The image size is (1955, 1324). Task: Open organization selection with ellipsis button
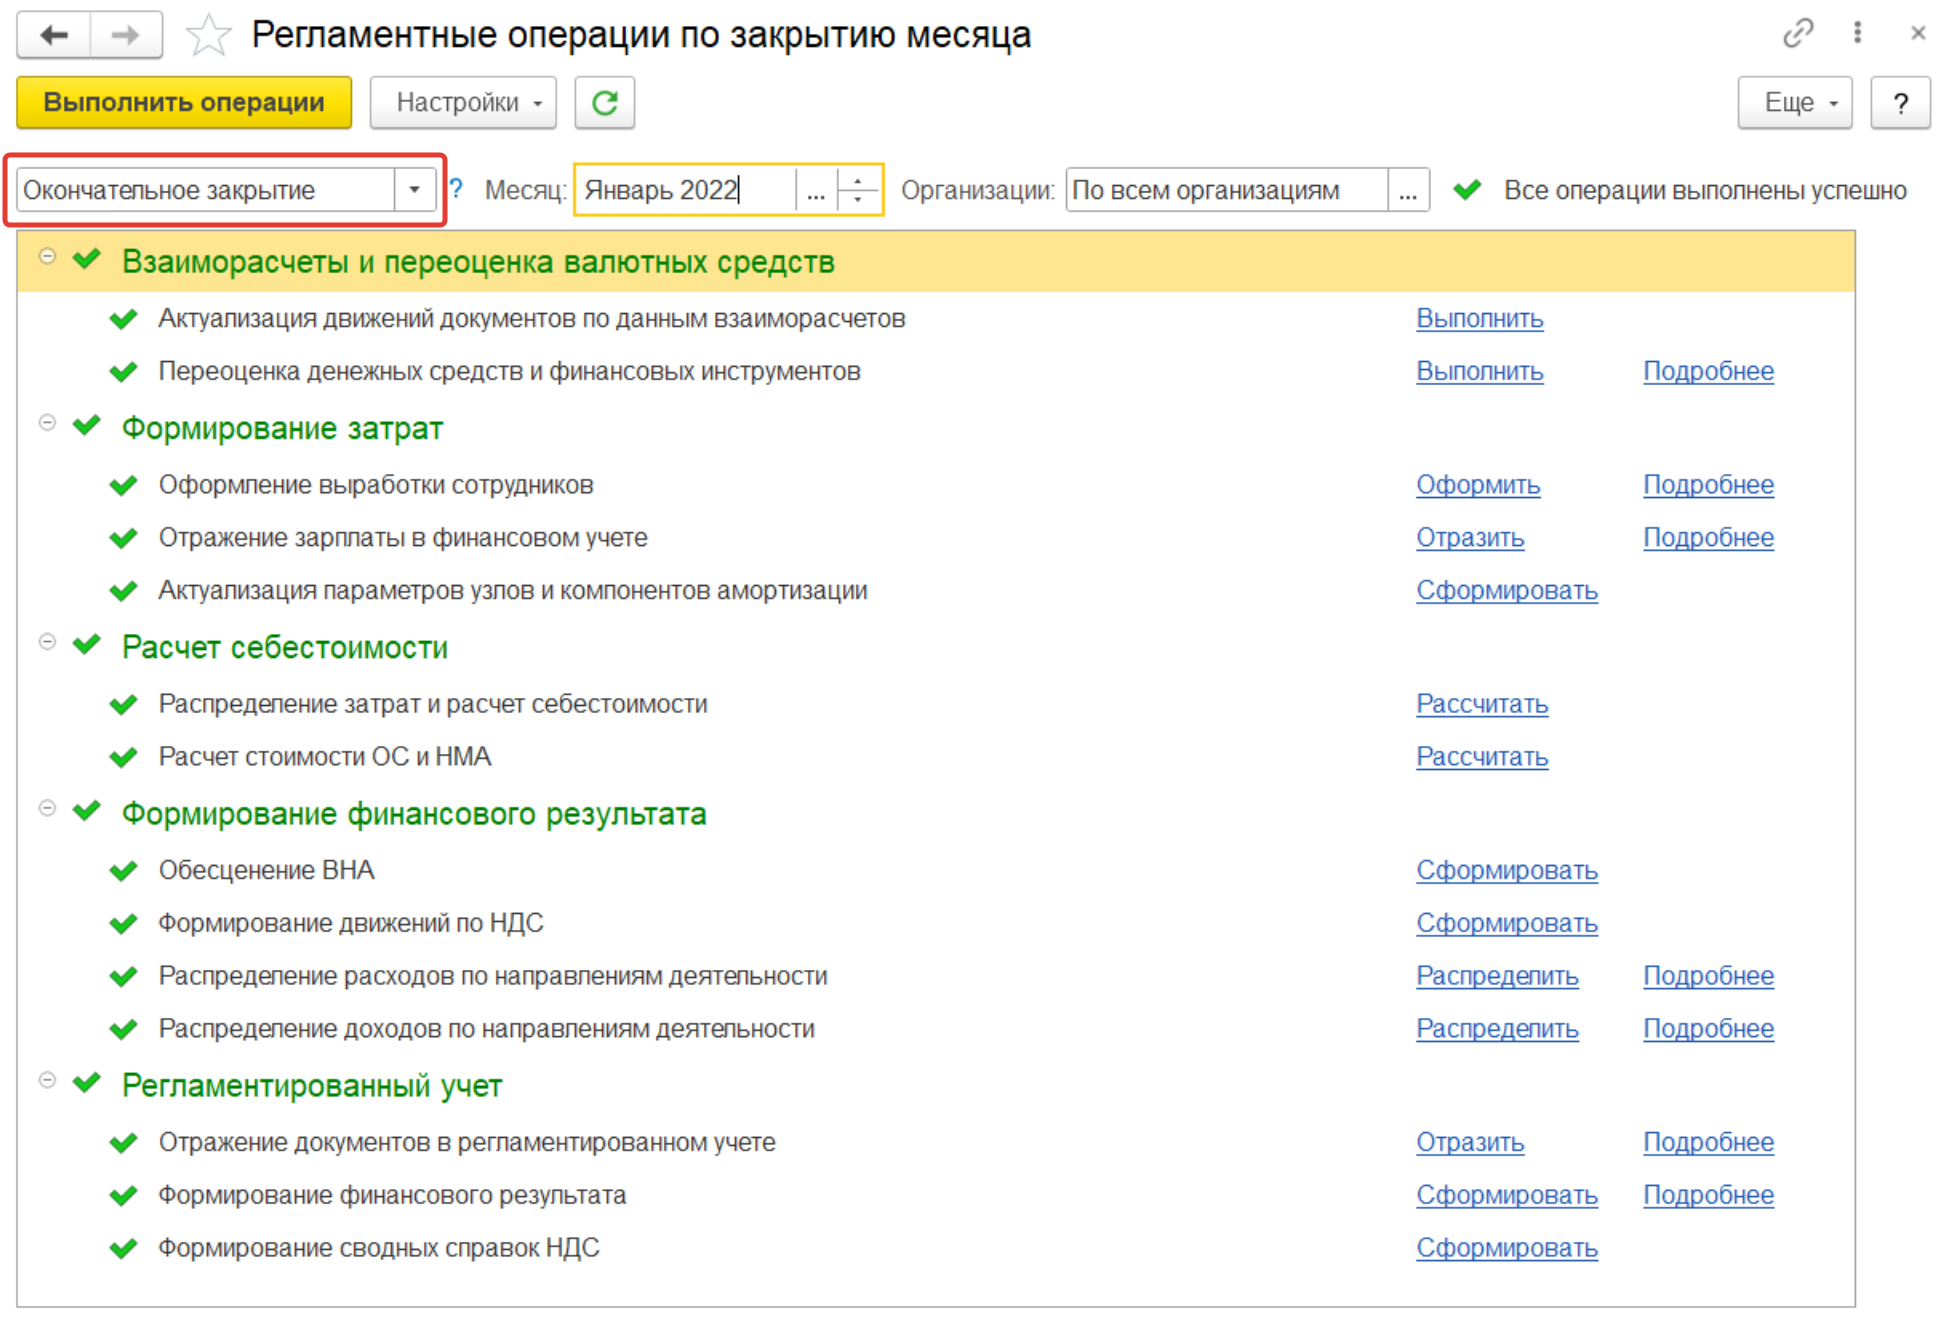coord(1408,190)
